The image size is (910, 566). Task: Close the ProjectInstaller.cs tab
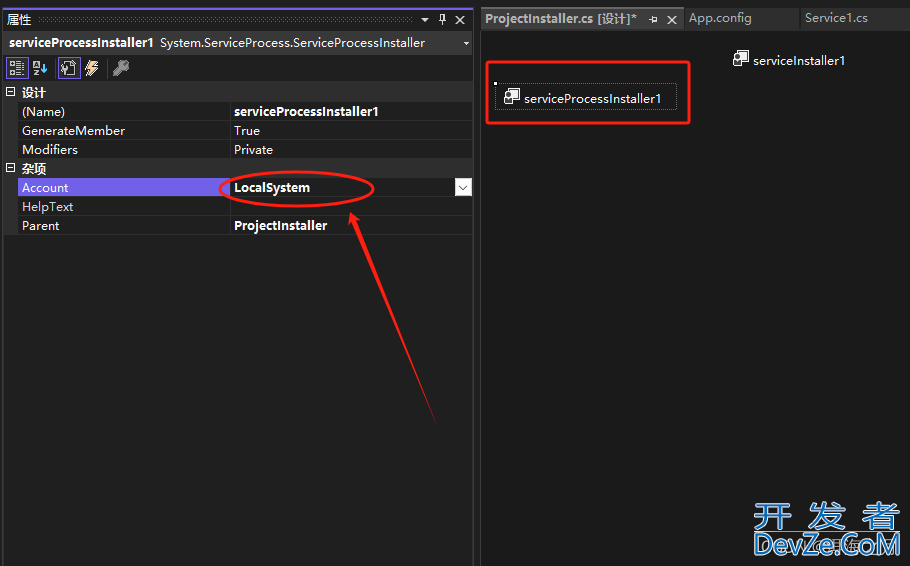pos(672,20)
